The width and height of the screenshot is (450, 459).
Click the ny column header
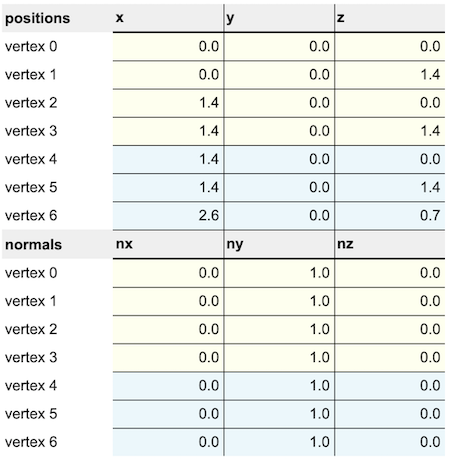(279, 244)
